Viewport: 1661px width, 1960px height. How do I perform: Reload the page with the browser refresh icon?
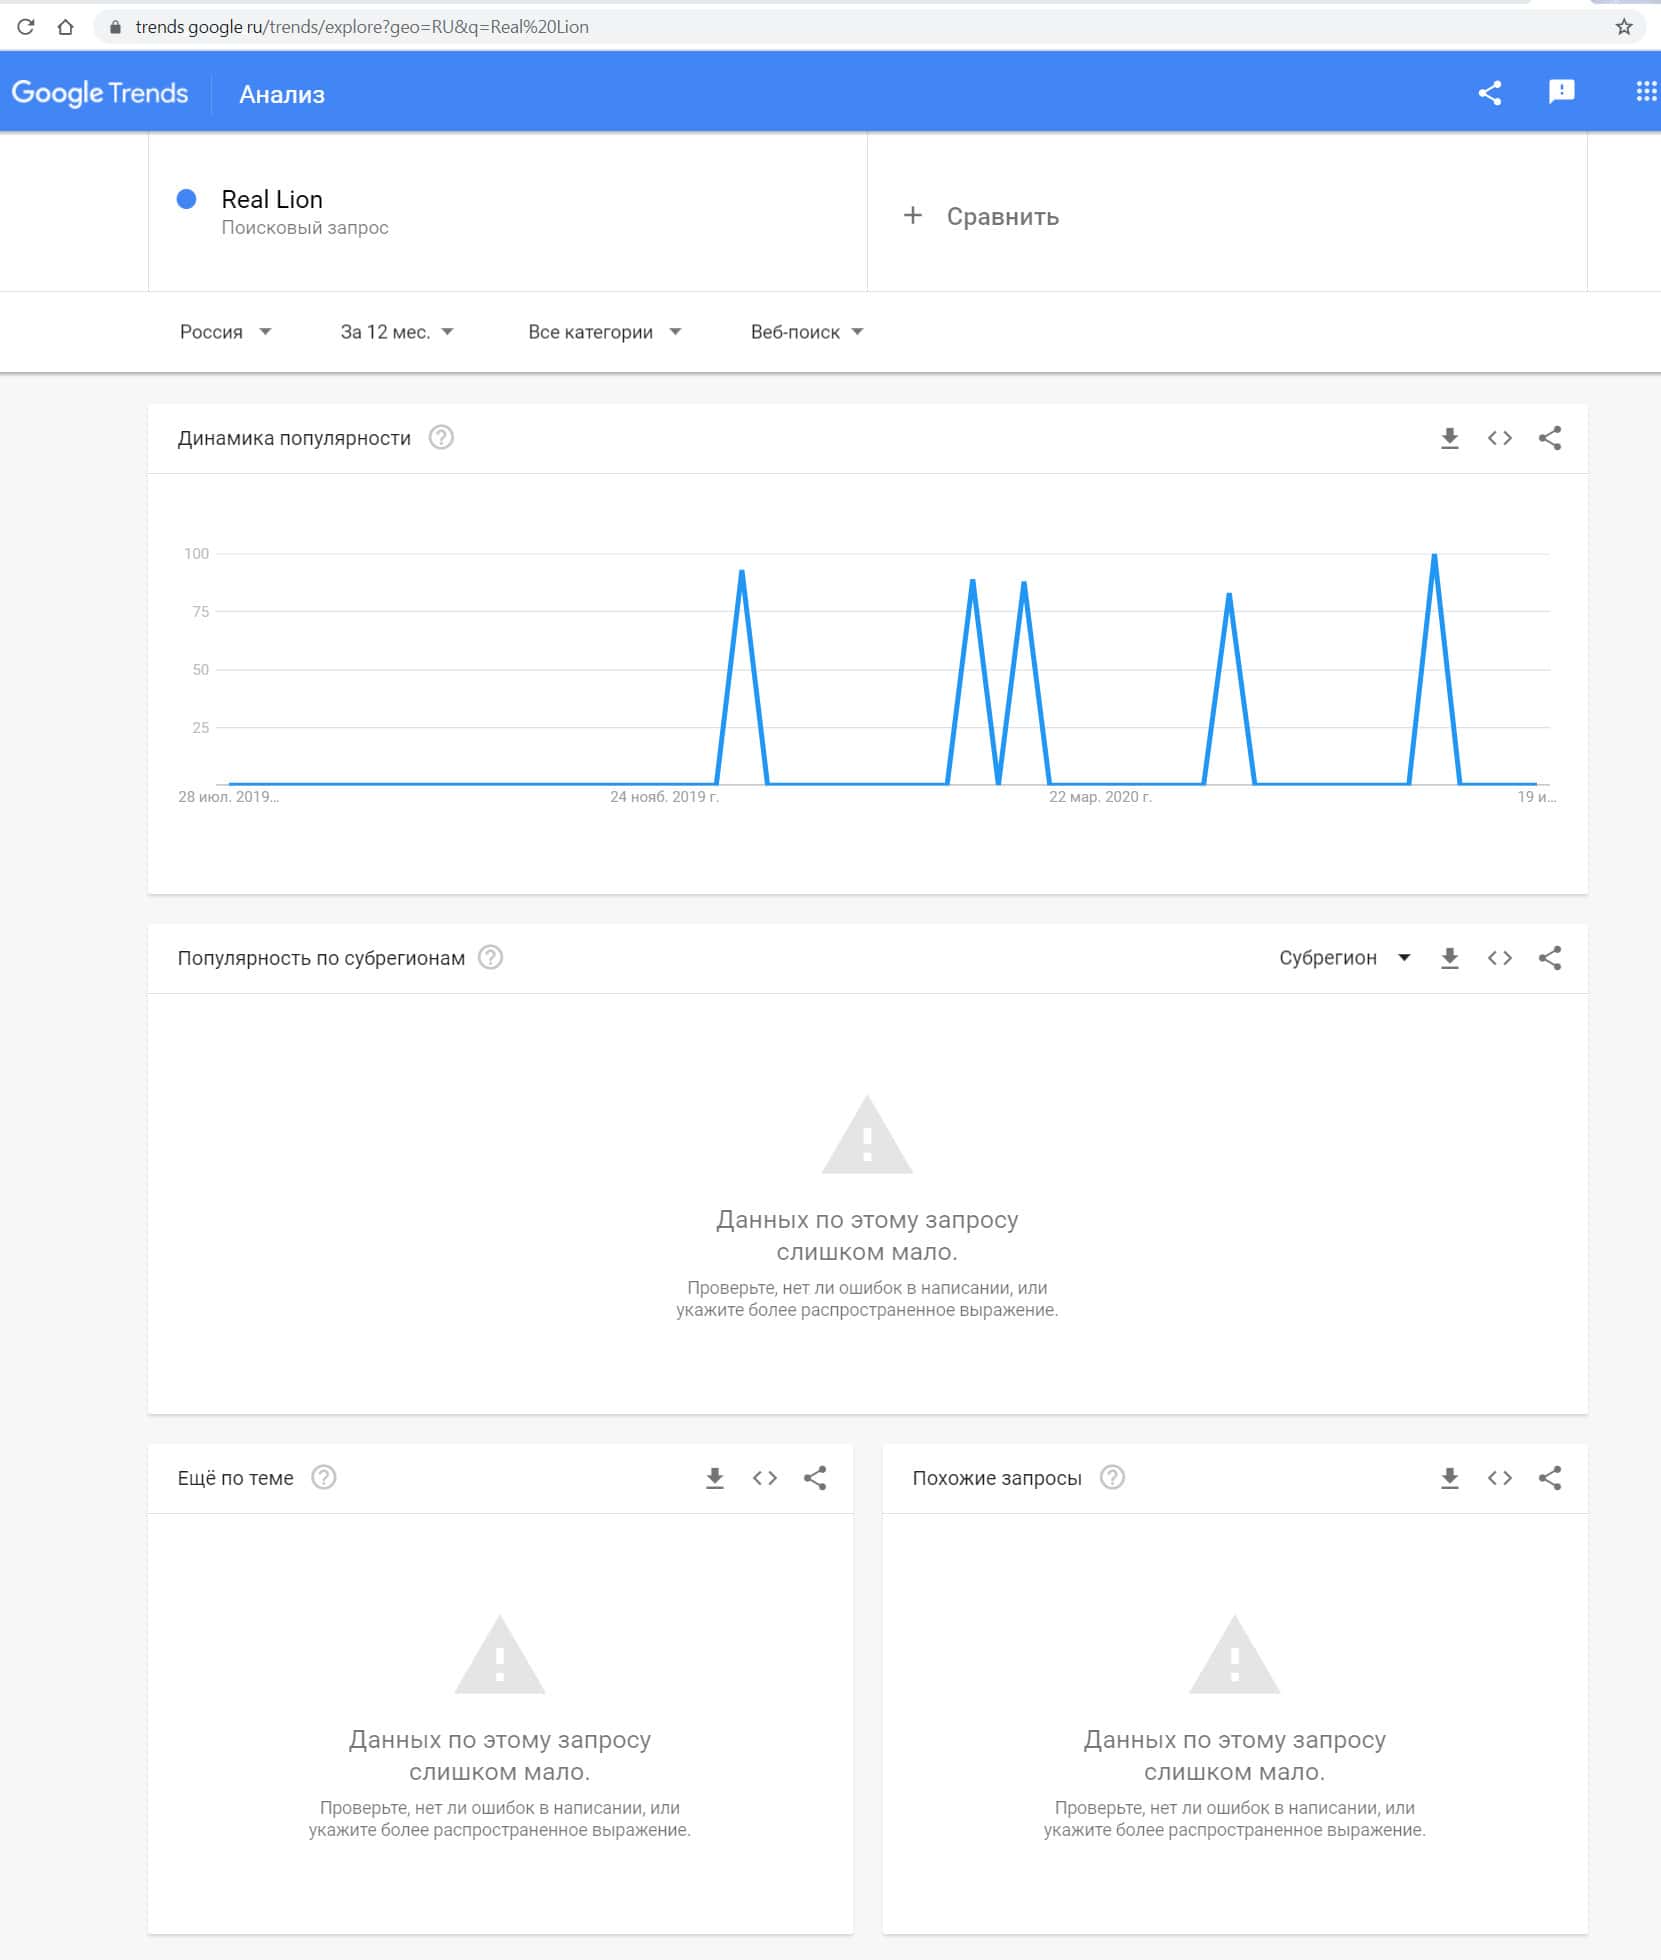(x=26, y=27)
